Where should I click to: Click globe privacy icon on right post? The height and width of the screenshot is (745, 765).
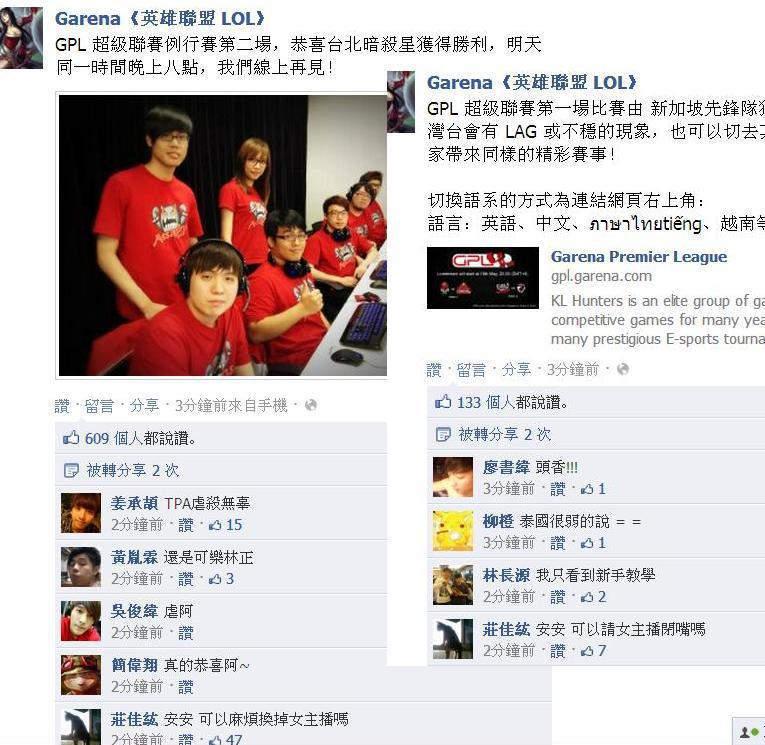tap(623, 369)
